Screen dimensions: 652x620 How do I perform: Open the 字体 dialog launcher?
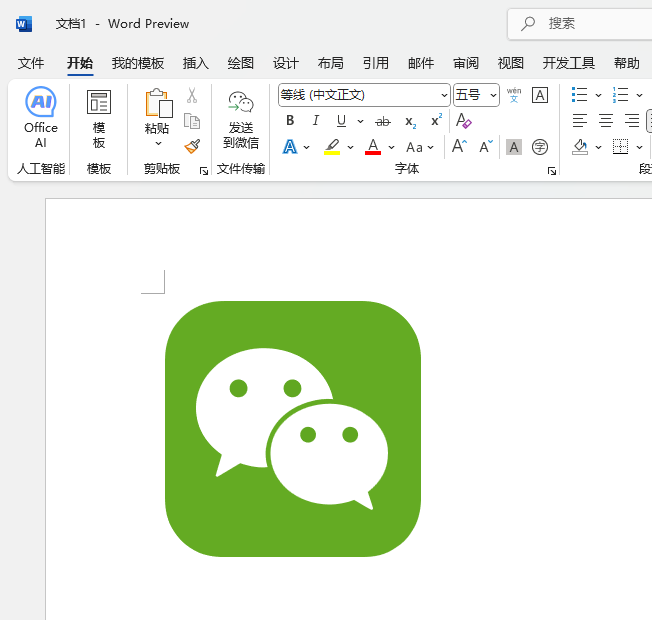(x=551, y=172)
